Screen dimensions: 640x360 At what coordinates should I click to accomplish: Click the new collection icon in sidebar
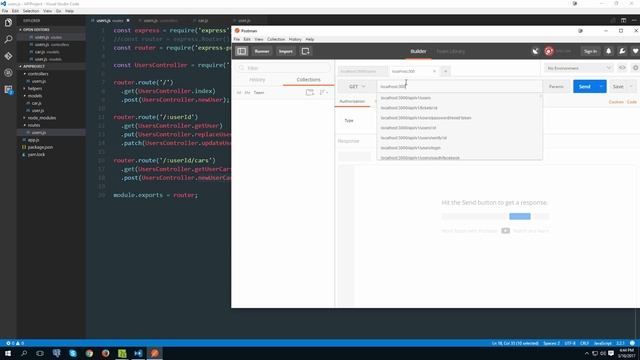point(310,93)
